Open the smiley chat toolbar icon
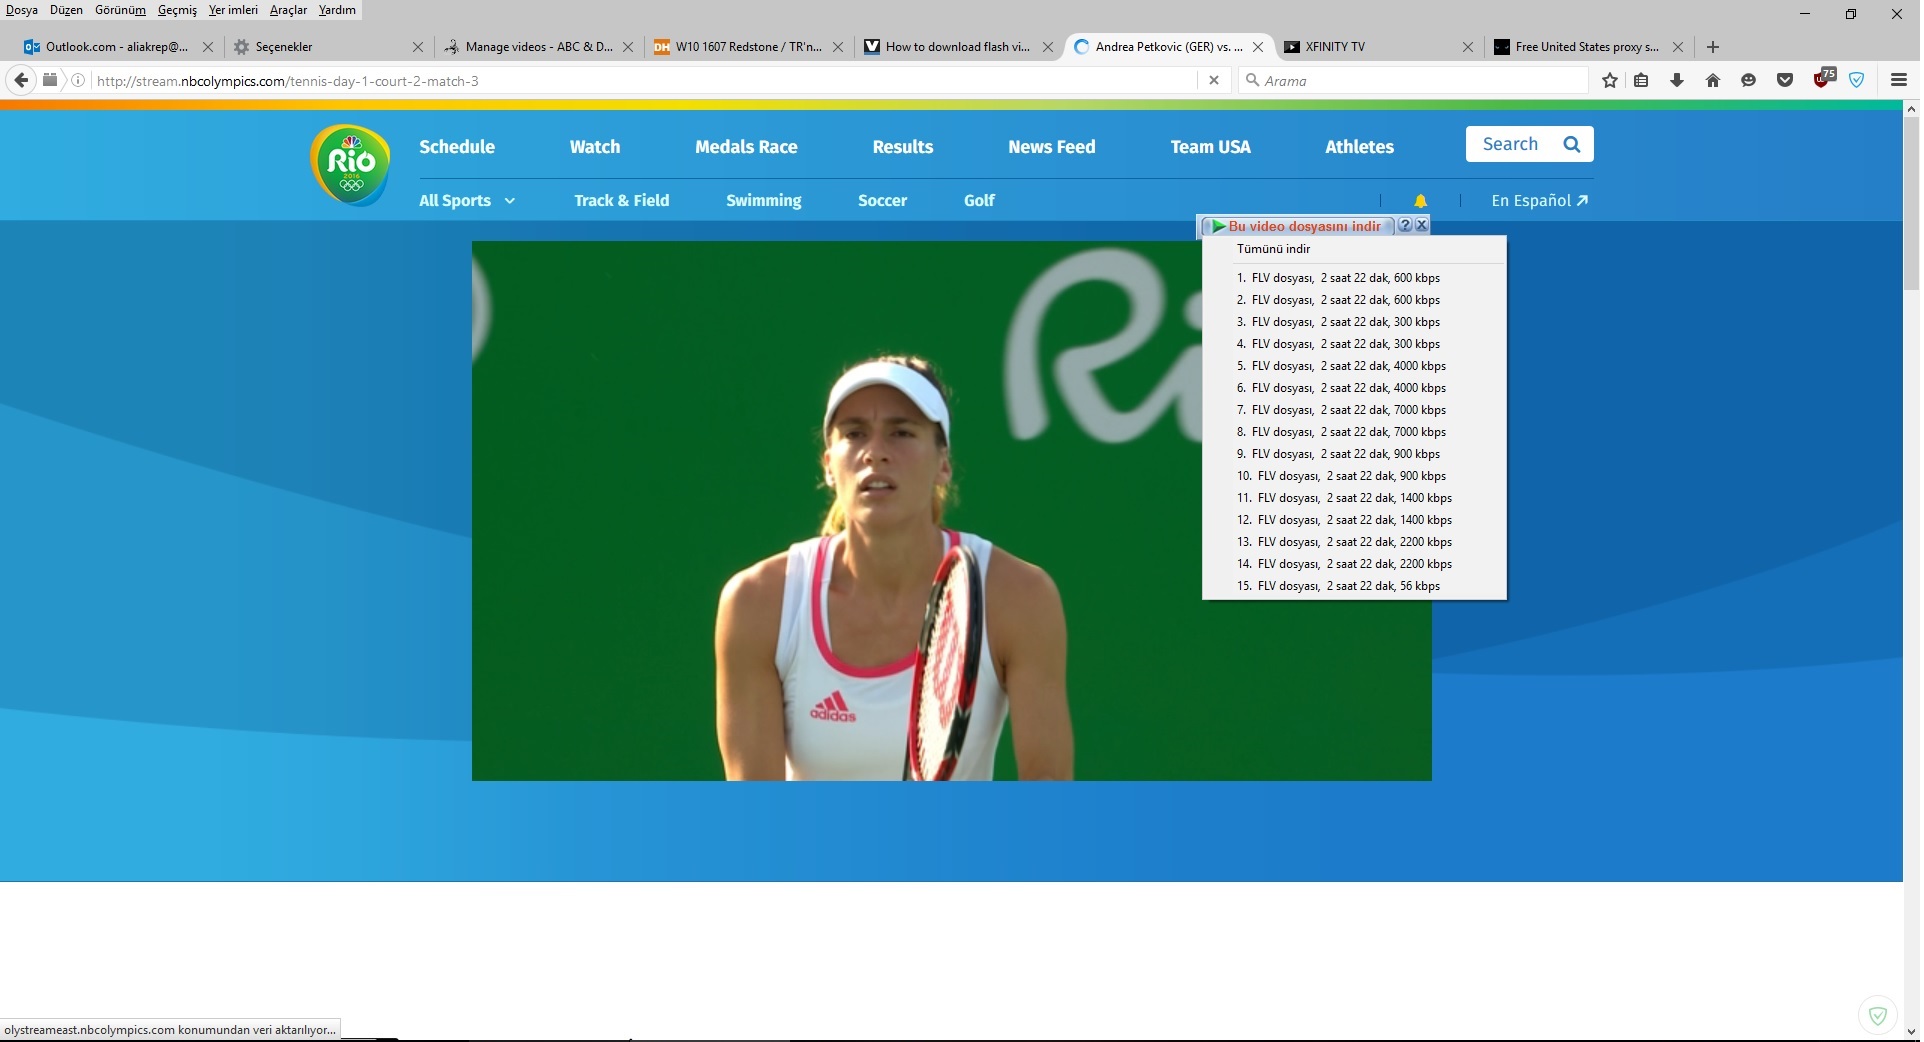 (x=1748, y=80)
